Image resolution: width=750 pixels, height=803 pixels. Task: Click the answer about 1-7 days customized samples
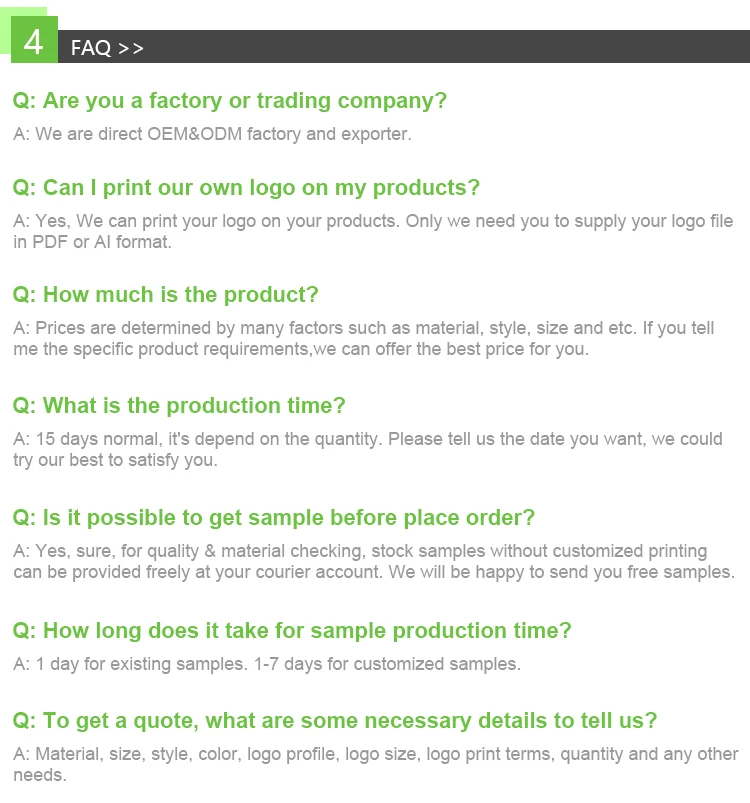(267, 664)
